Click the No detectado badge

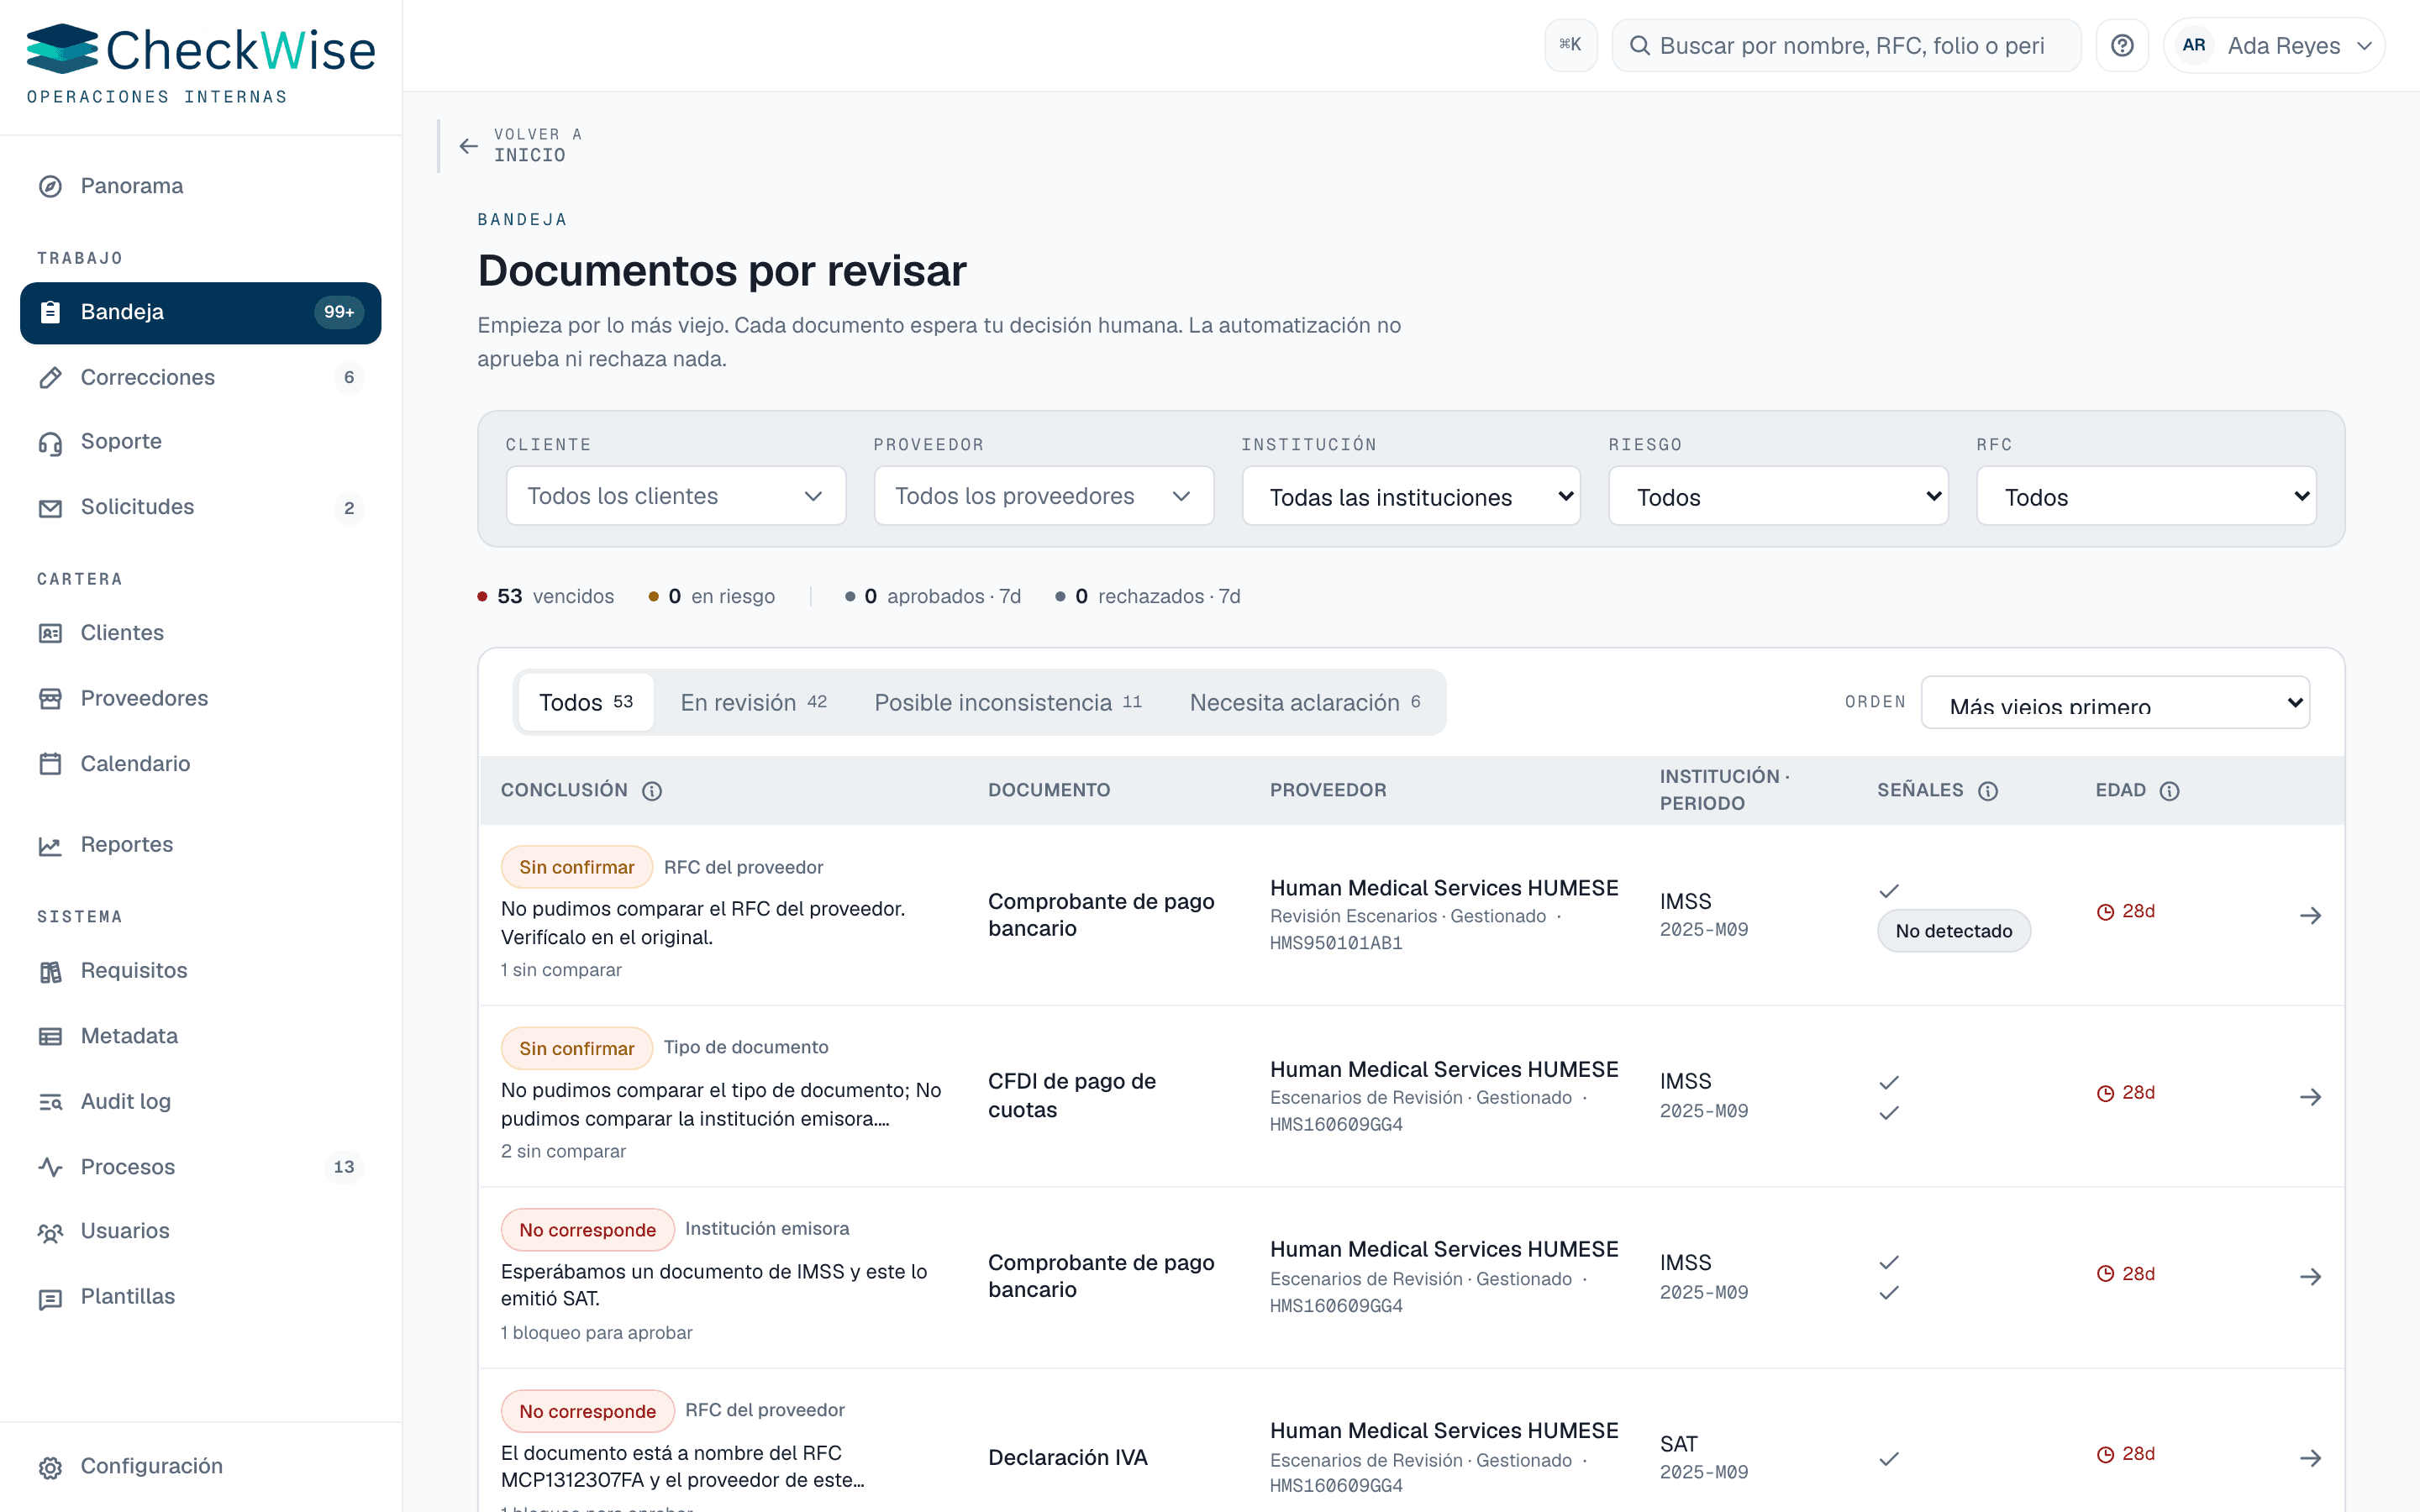tap(1953, 931)
